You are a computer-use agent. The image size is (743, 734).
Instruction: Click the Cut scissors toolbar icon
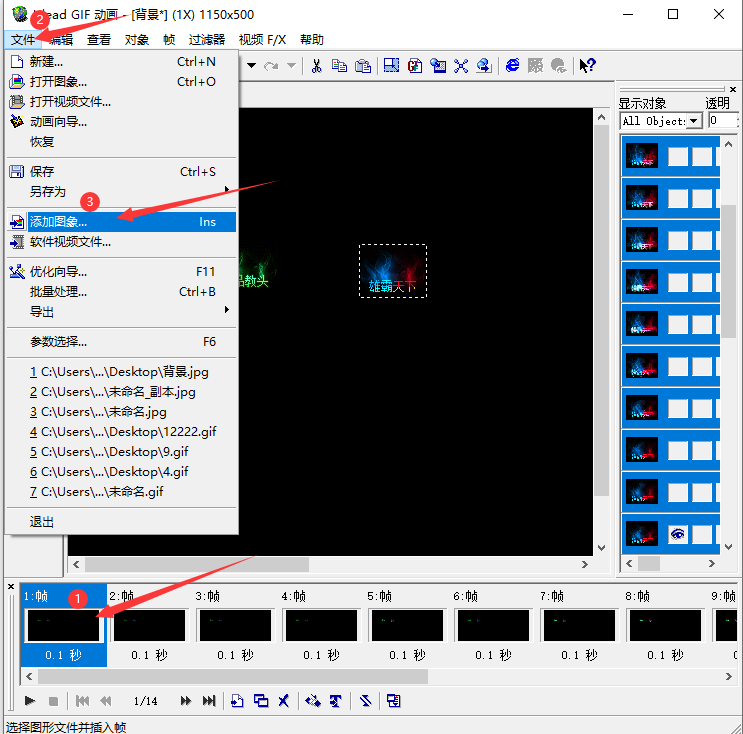click(317, 66)
